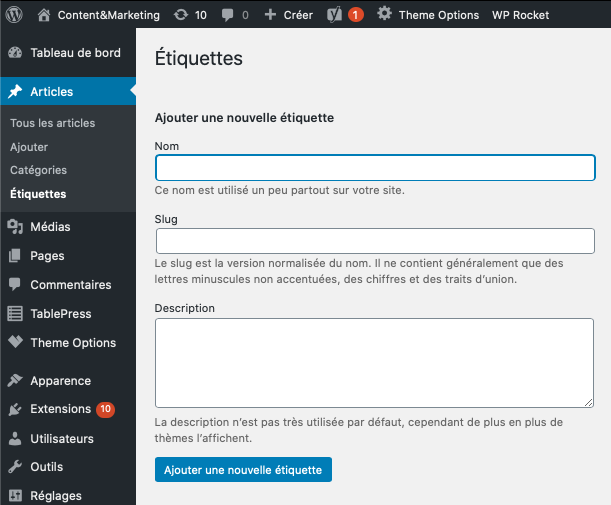Image resolution: width=611 pixels, height=505 pixels.
Task: Open the Catégories submenu link
Action: [x=38, y=171]
